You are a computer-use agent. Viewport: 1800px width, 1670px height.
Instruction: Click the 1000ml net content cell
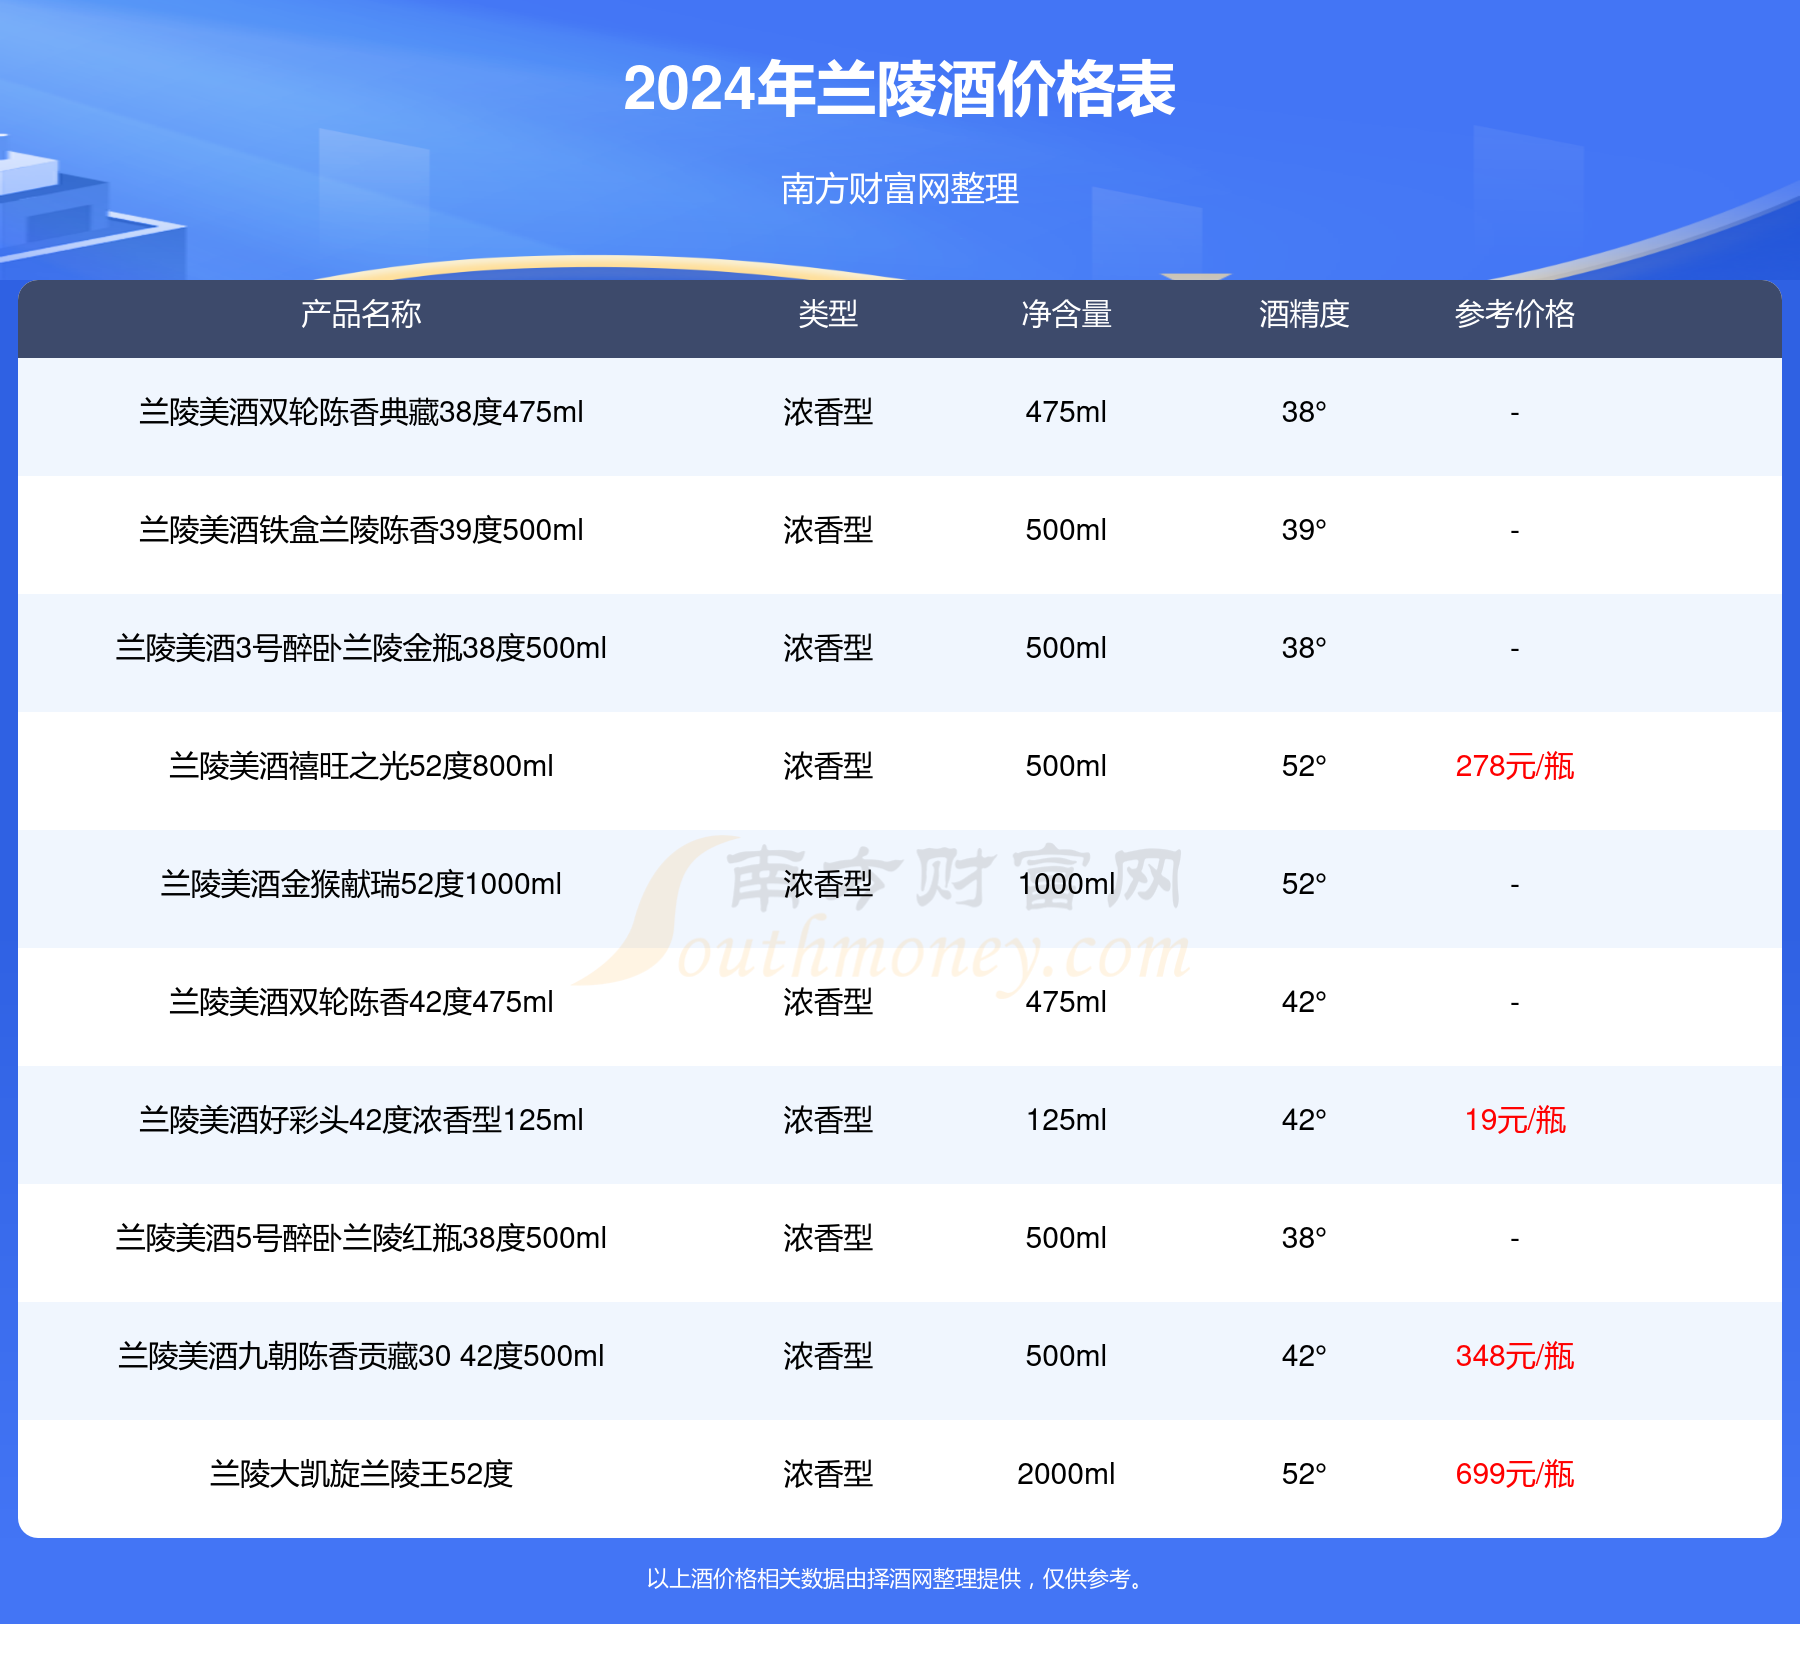coord(1066,884)
